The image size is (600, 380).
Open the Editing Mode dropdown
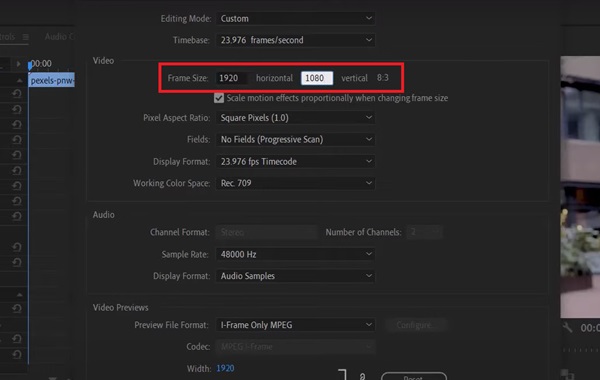click(295, 18)
